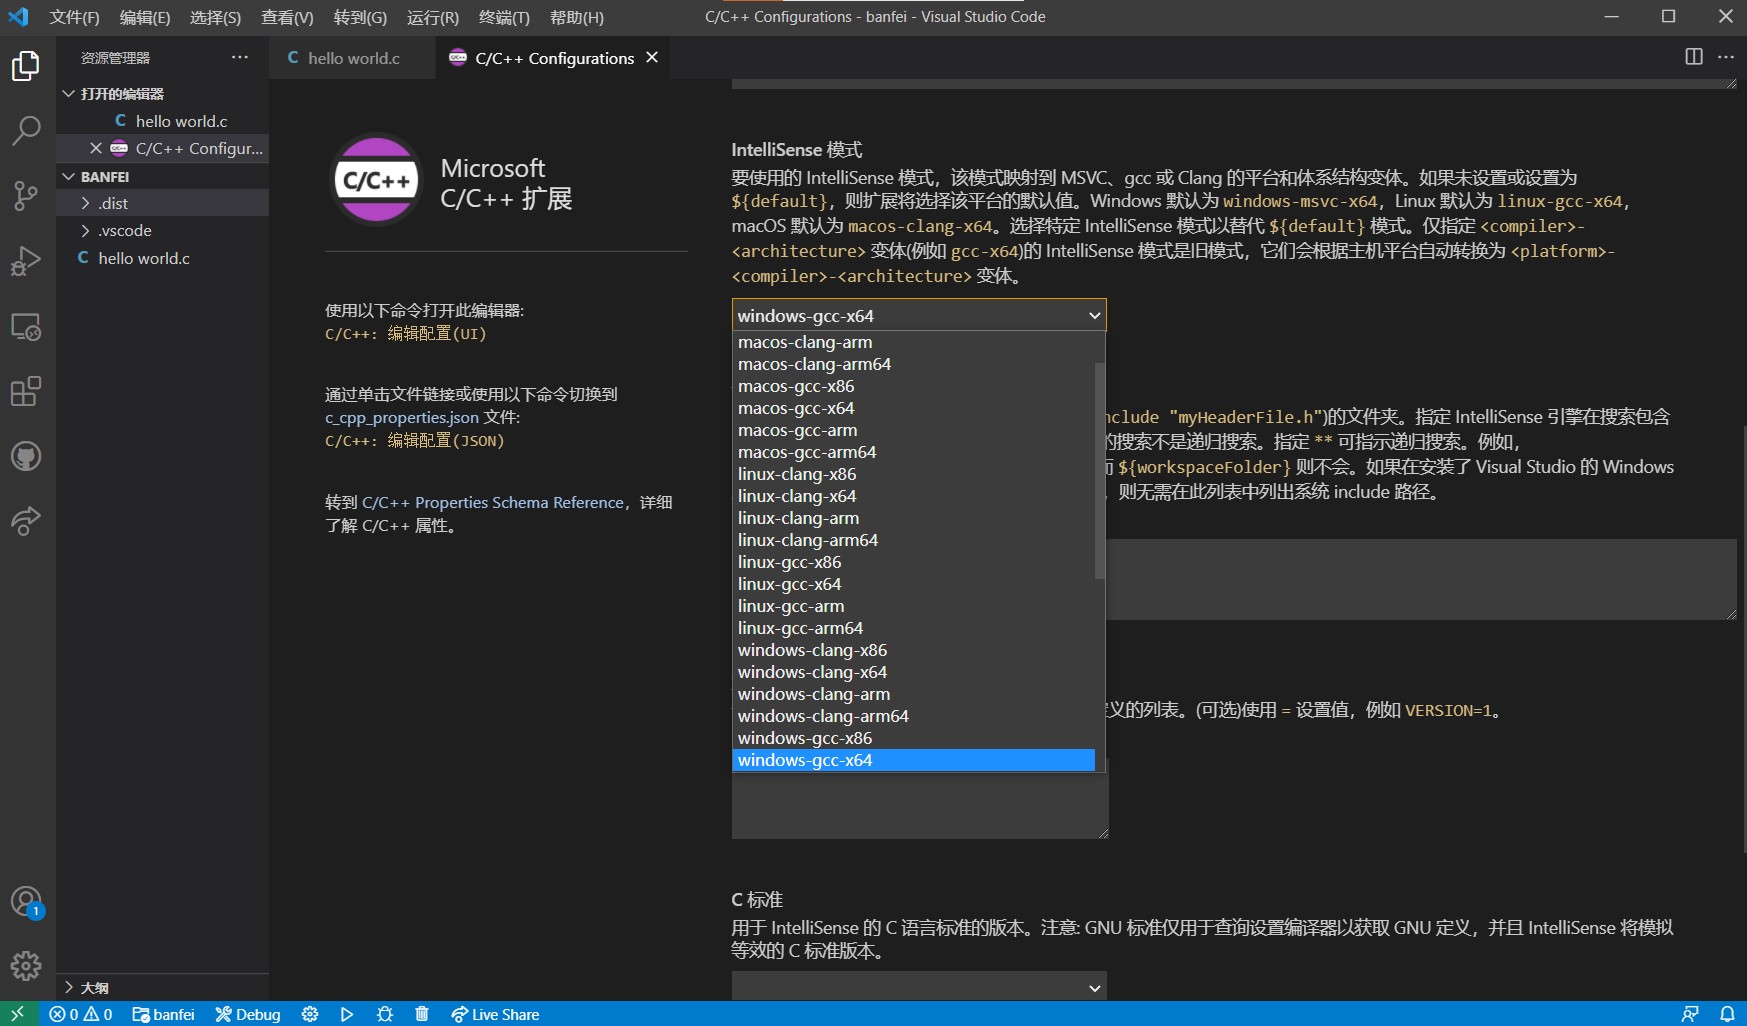Open explorer panel more actions ellipsis
The height and width of the screenshot is (1026, 1747).
click(x=240, y=57)
